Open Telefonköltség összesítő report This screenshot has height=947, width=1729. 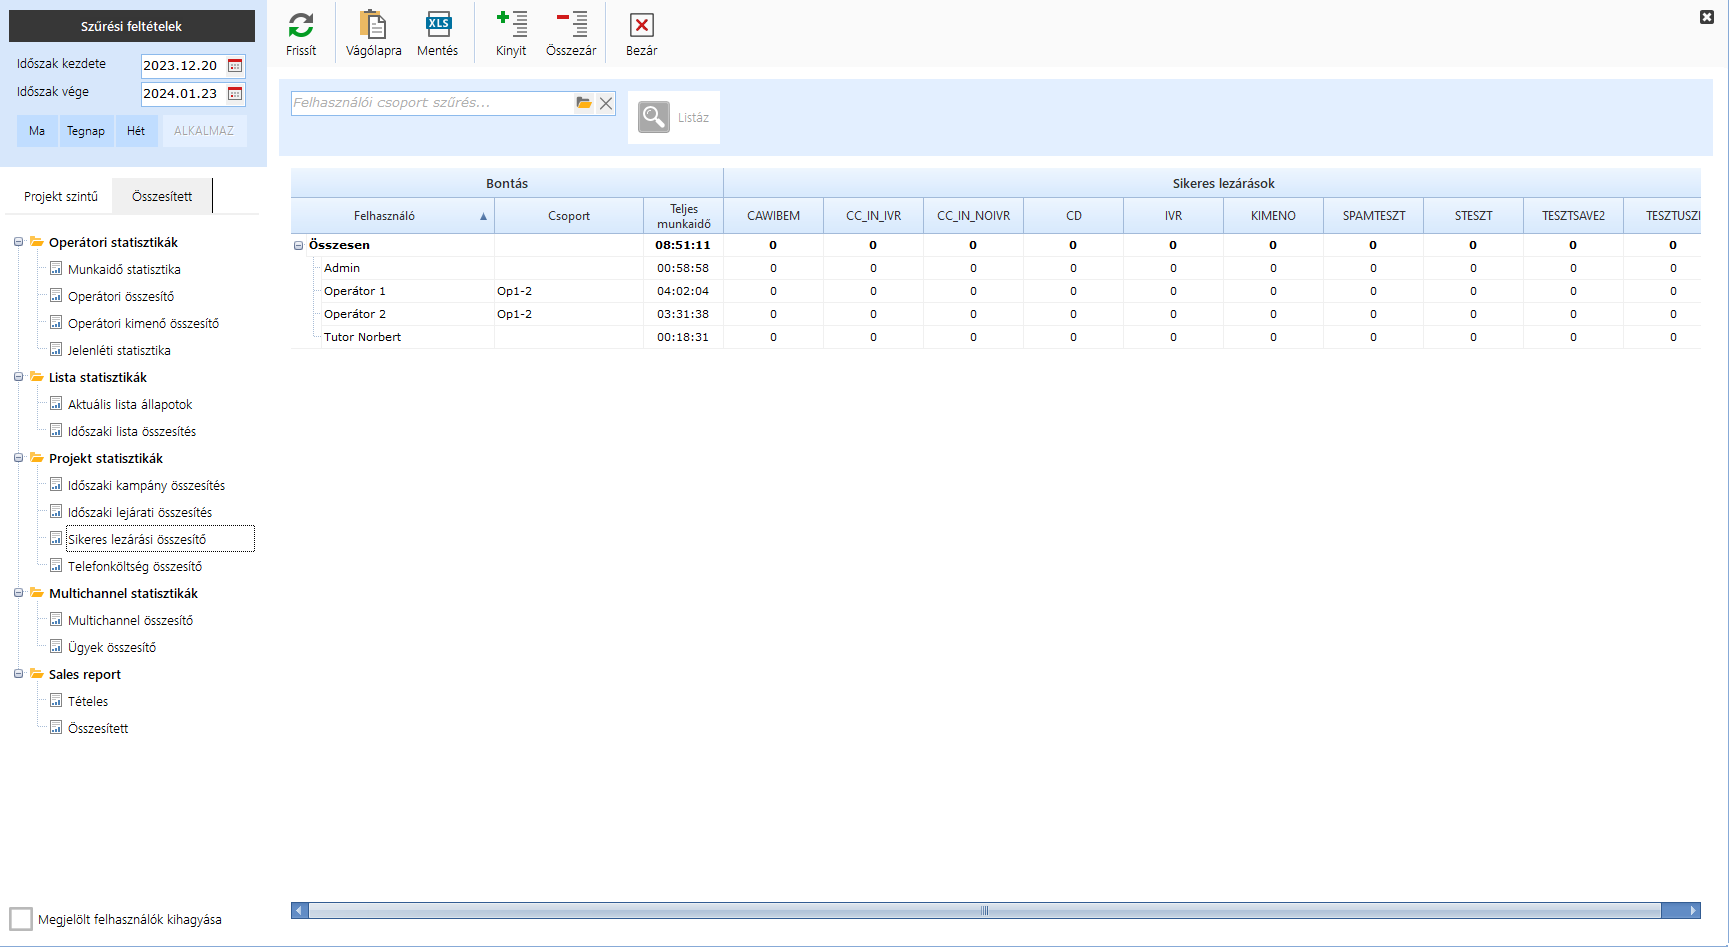click(x=135, y=566)
